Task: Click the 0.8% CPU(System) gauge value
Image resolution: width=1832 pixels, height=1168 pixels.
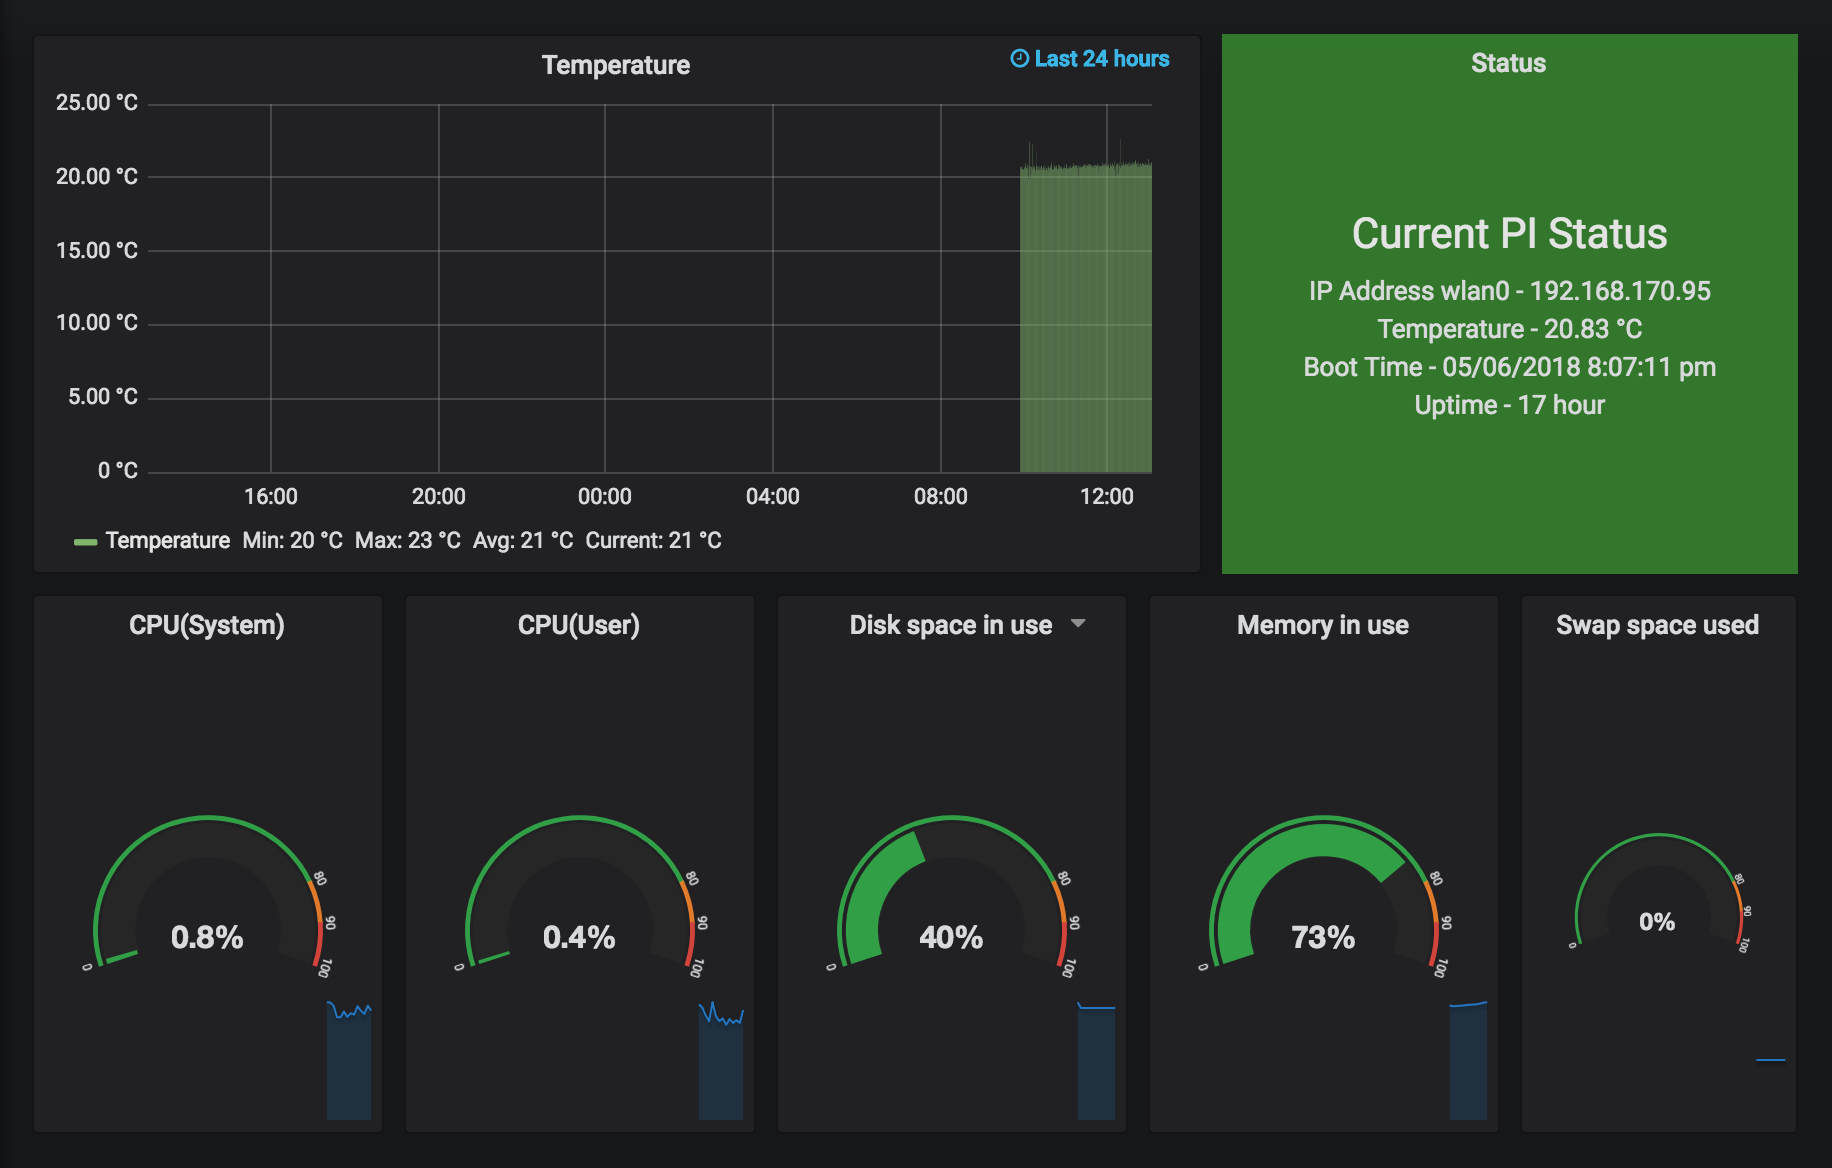Action: 207,937
